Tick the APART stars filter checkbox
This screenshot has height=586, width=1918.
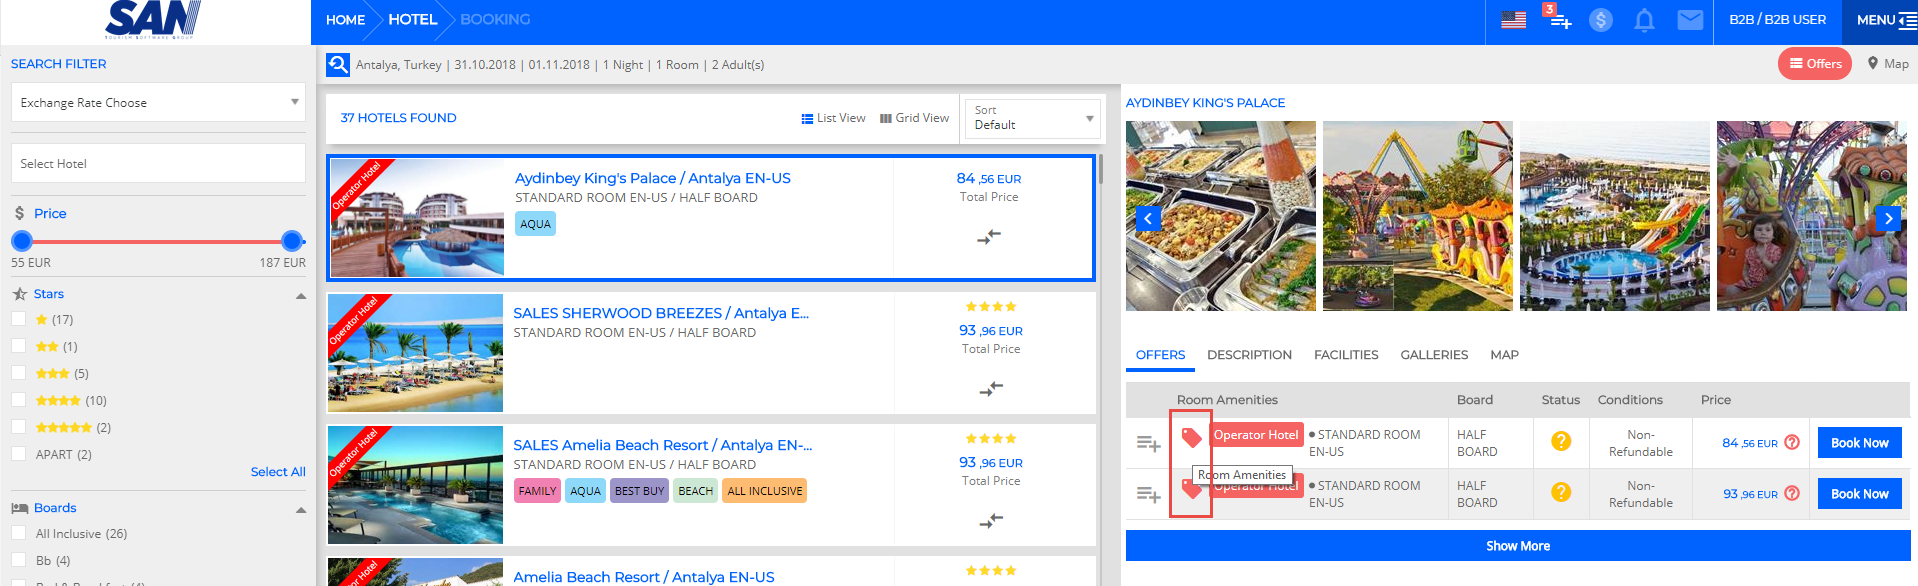pos(18,454)
